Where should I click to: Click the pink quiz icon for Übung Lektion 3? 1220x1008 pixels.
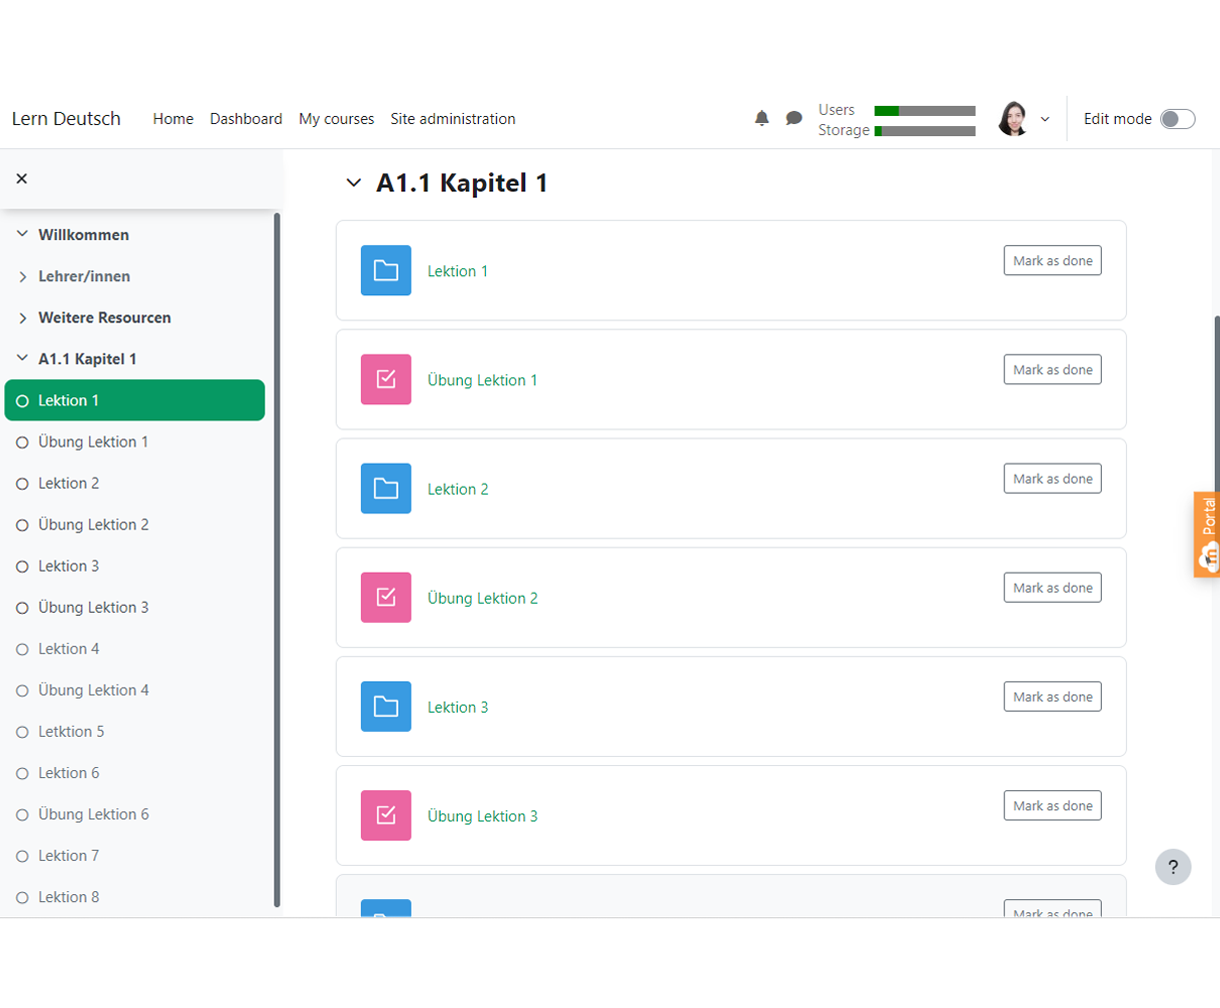click(386, 815)
